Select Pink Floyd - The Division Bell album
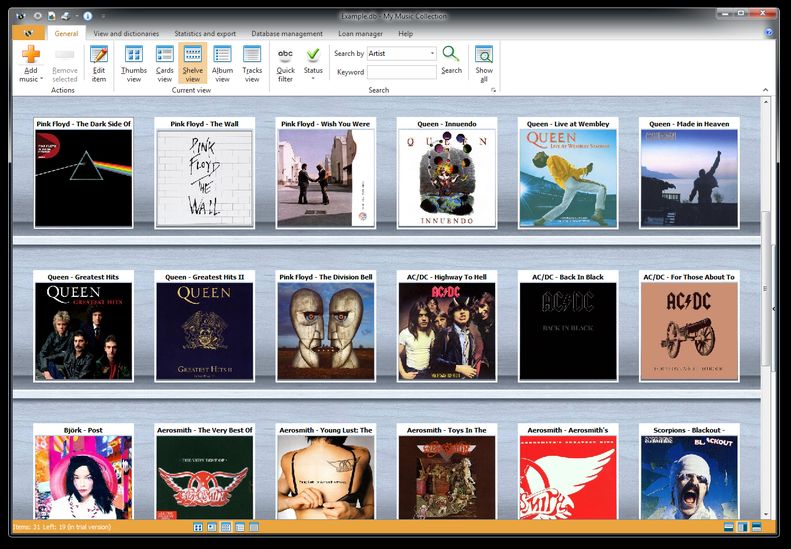This screenshot has width=791, height=549. (325, 326)
